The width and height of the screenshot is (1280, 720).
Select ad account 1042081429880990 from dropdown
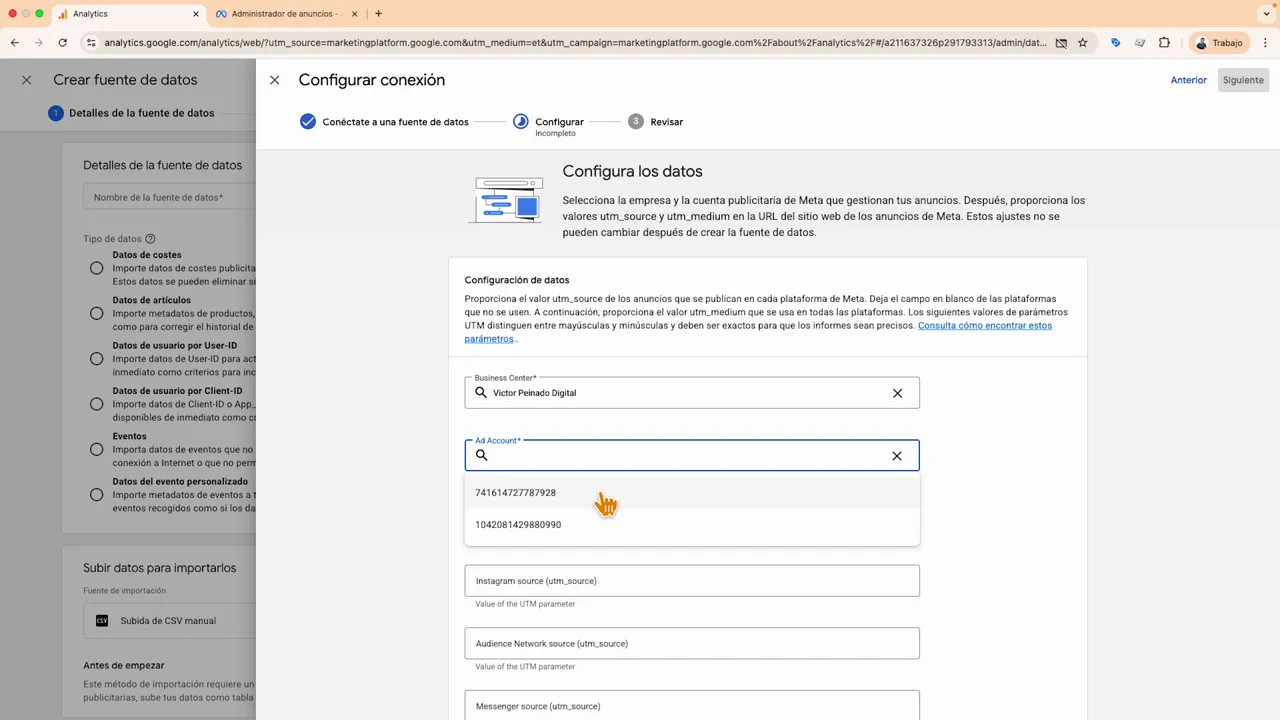pos(518,524)
